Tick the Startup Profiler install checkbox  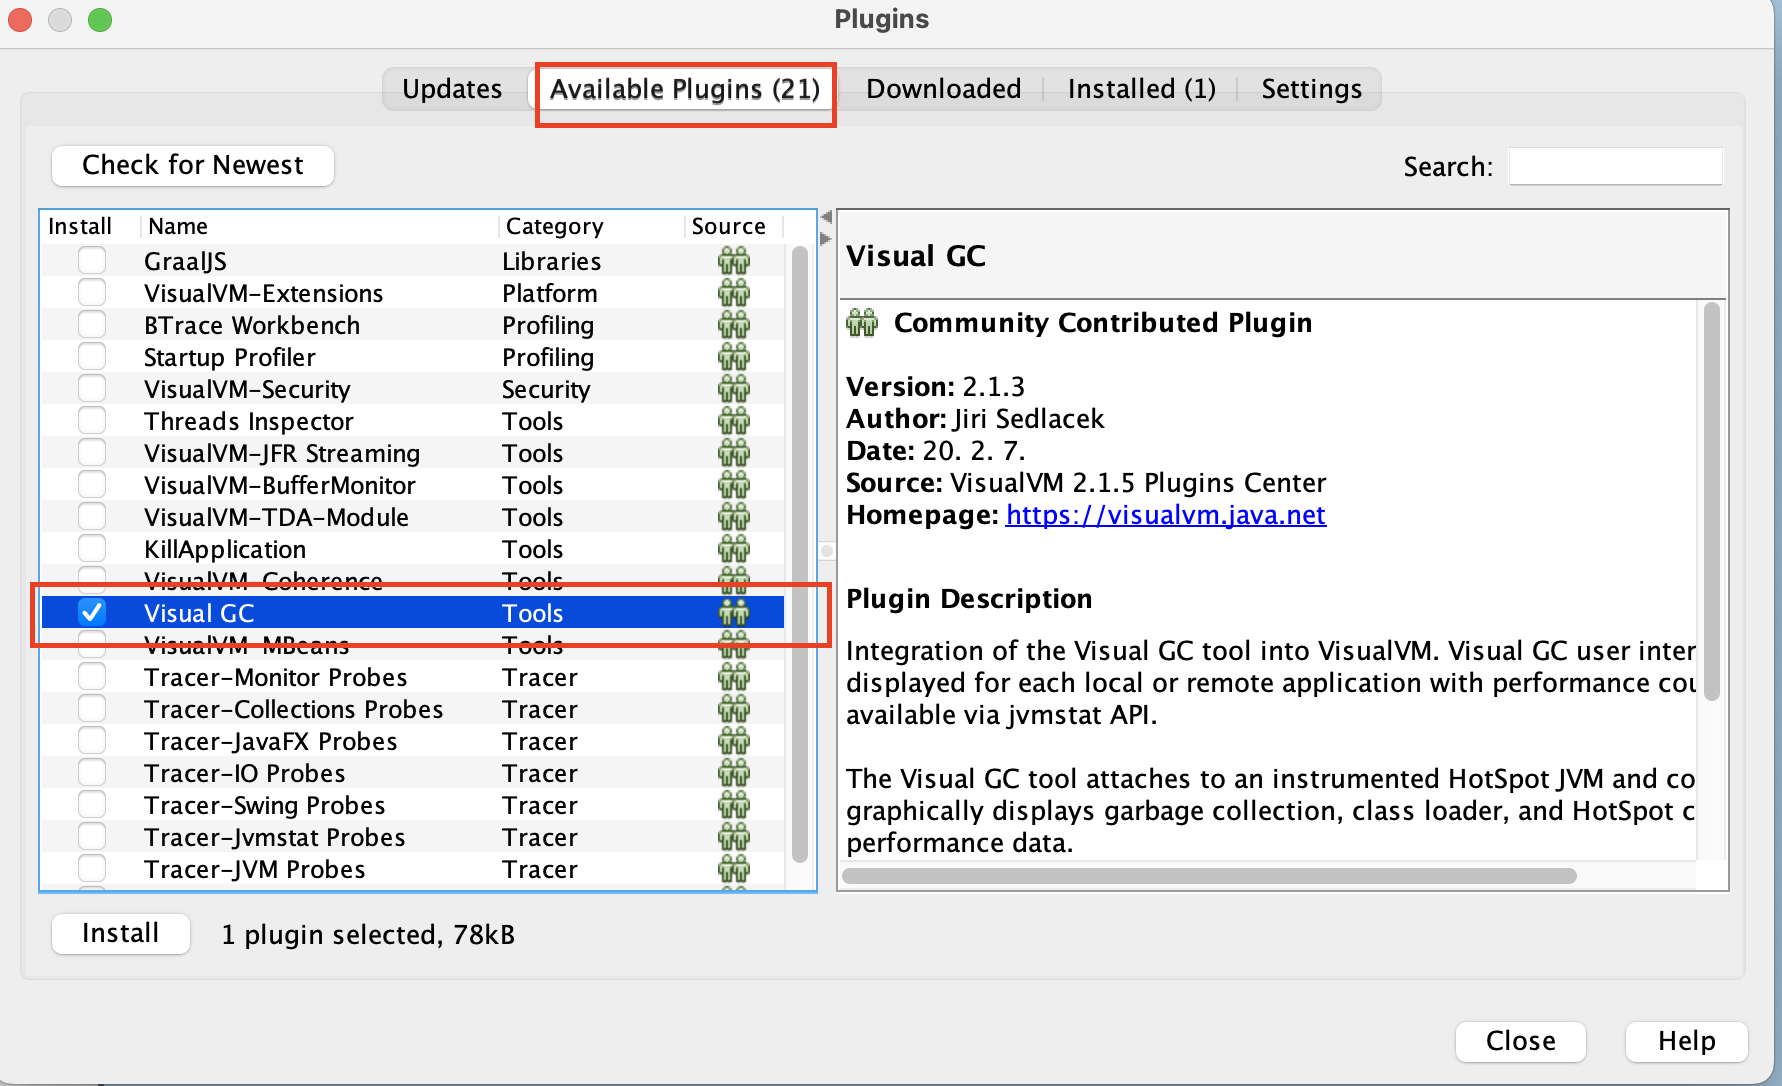point(92,357)
